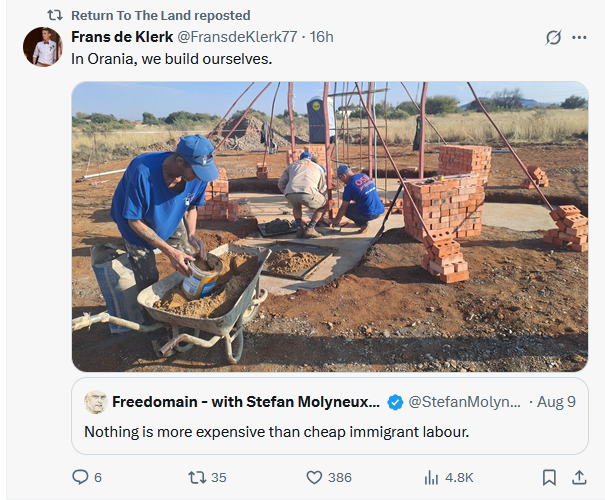Click the Return To The Land reposted label
605x500 pixels.
point(161,15)
